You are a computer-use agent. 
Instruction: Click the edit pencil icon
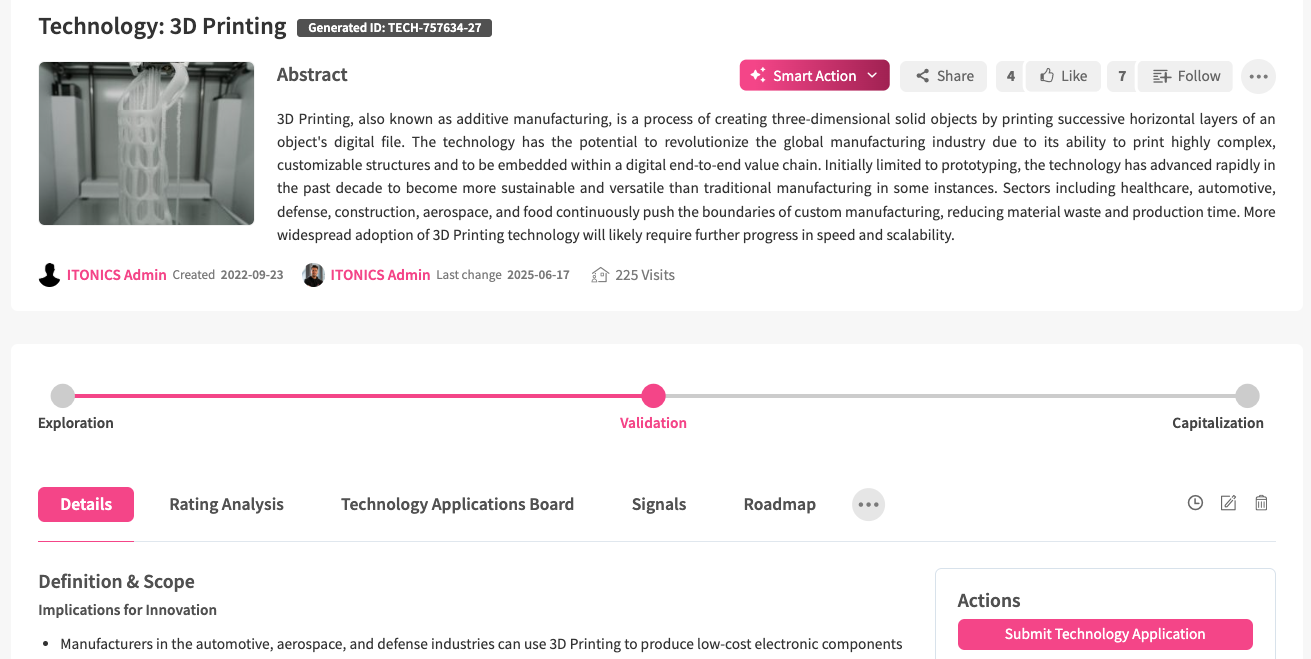[1229, 503]
